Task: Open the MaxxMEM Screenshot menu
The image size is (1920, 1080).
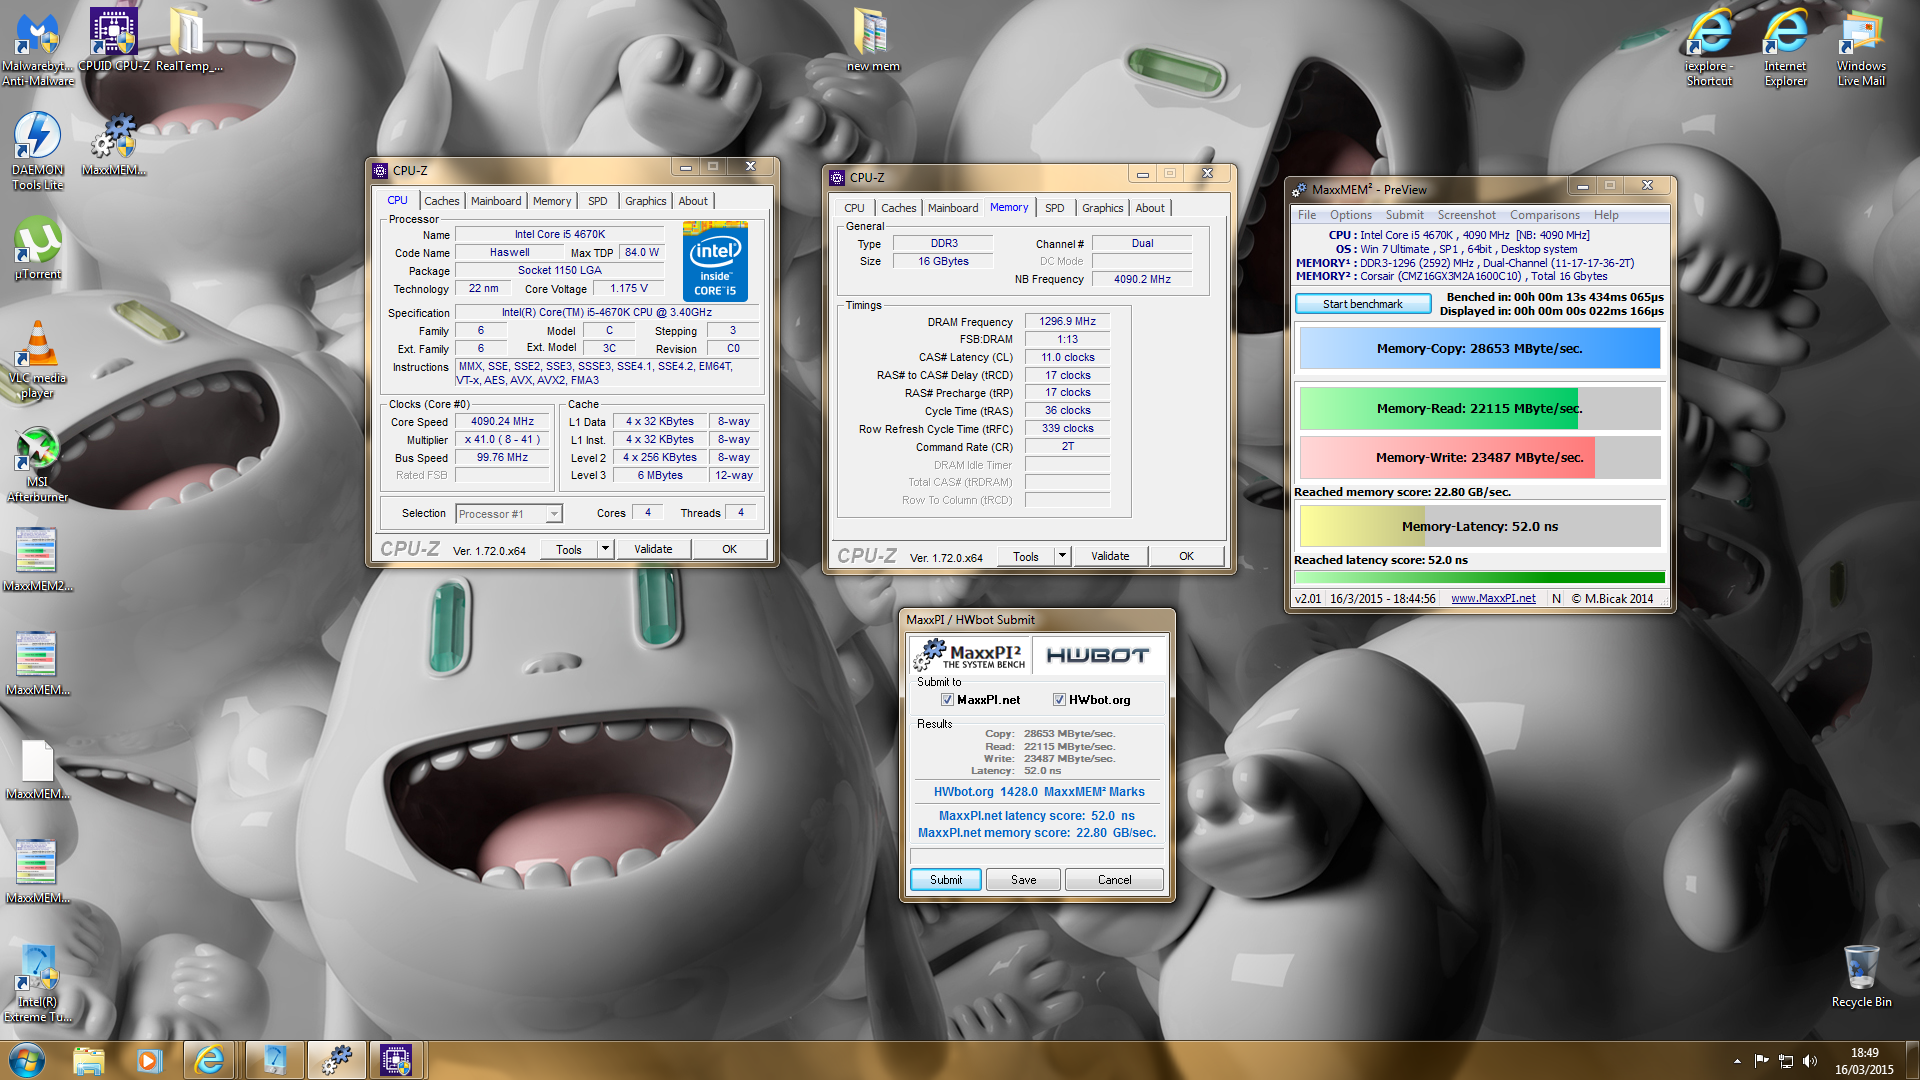Action: pyautogui.click(x=1466, y=215)
